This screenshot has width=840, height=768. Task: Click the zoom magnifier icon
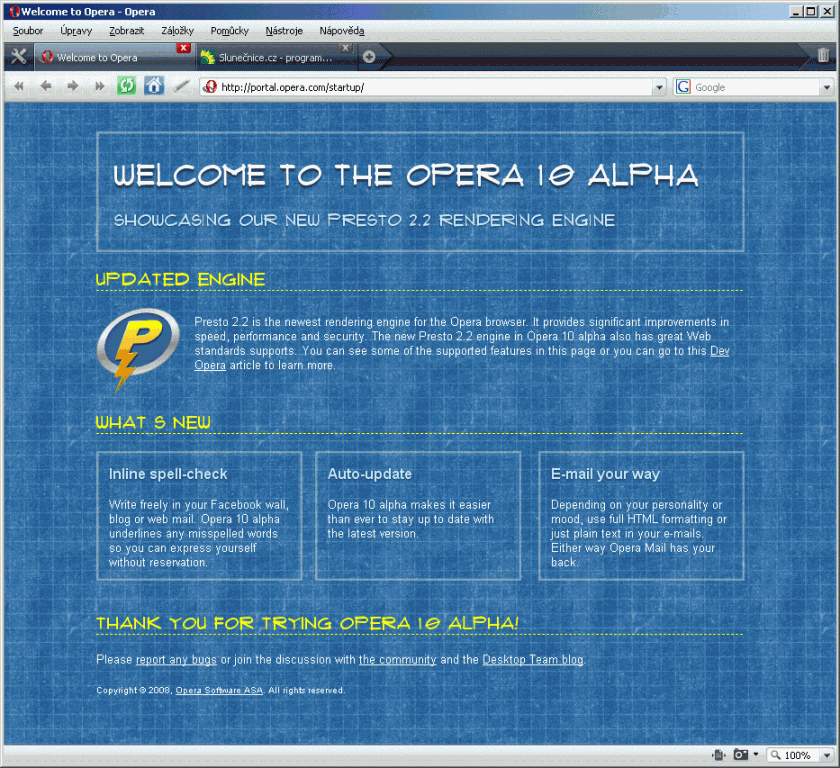coord(776,755)
